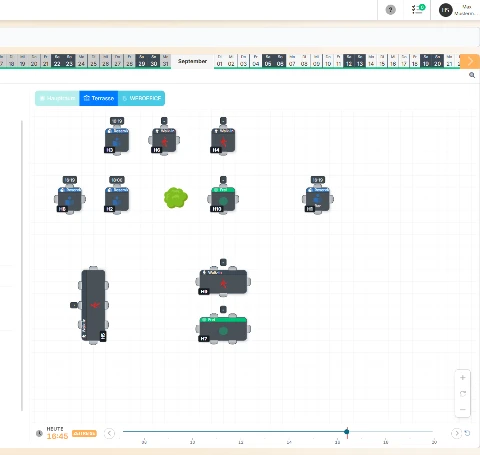The image size is (480, 455).
Task: Select September 07 in the calendar strip
Action: [x=292, y=61]
